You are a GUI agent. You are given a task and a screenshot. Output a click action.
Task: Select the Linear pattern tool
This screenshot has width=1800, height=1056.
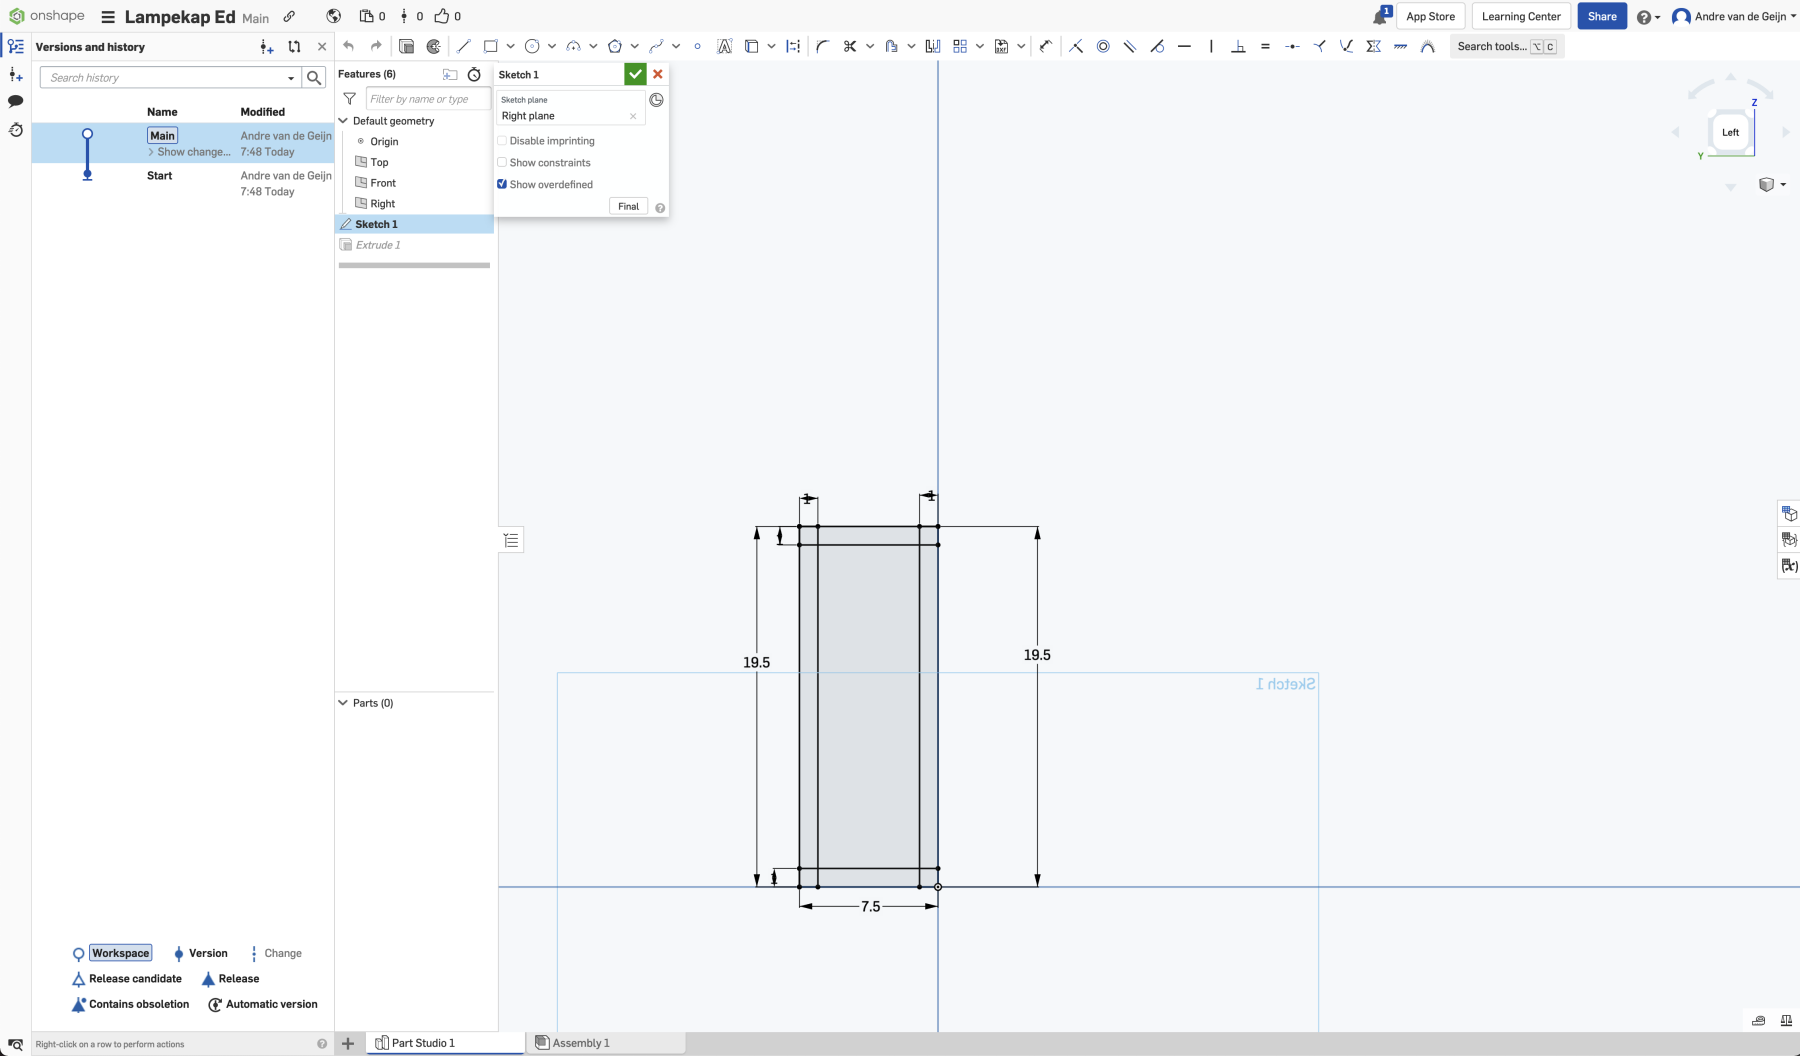click(960, 46)
